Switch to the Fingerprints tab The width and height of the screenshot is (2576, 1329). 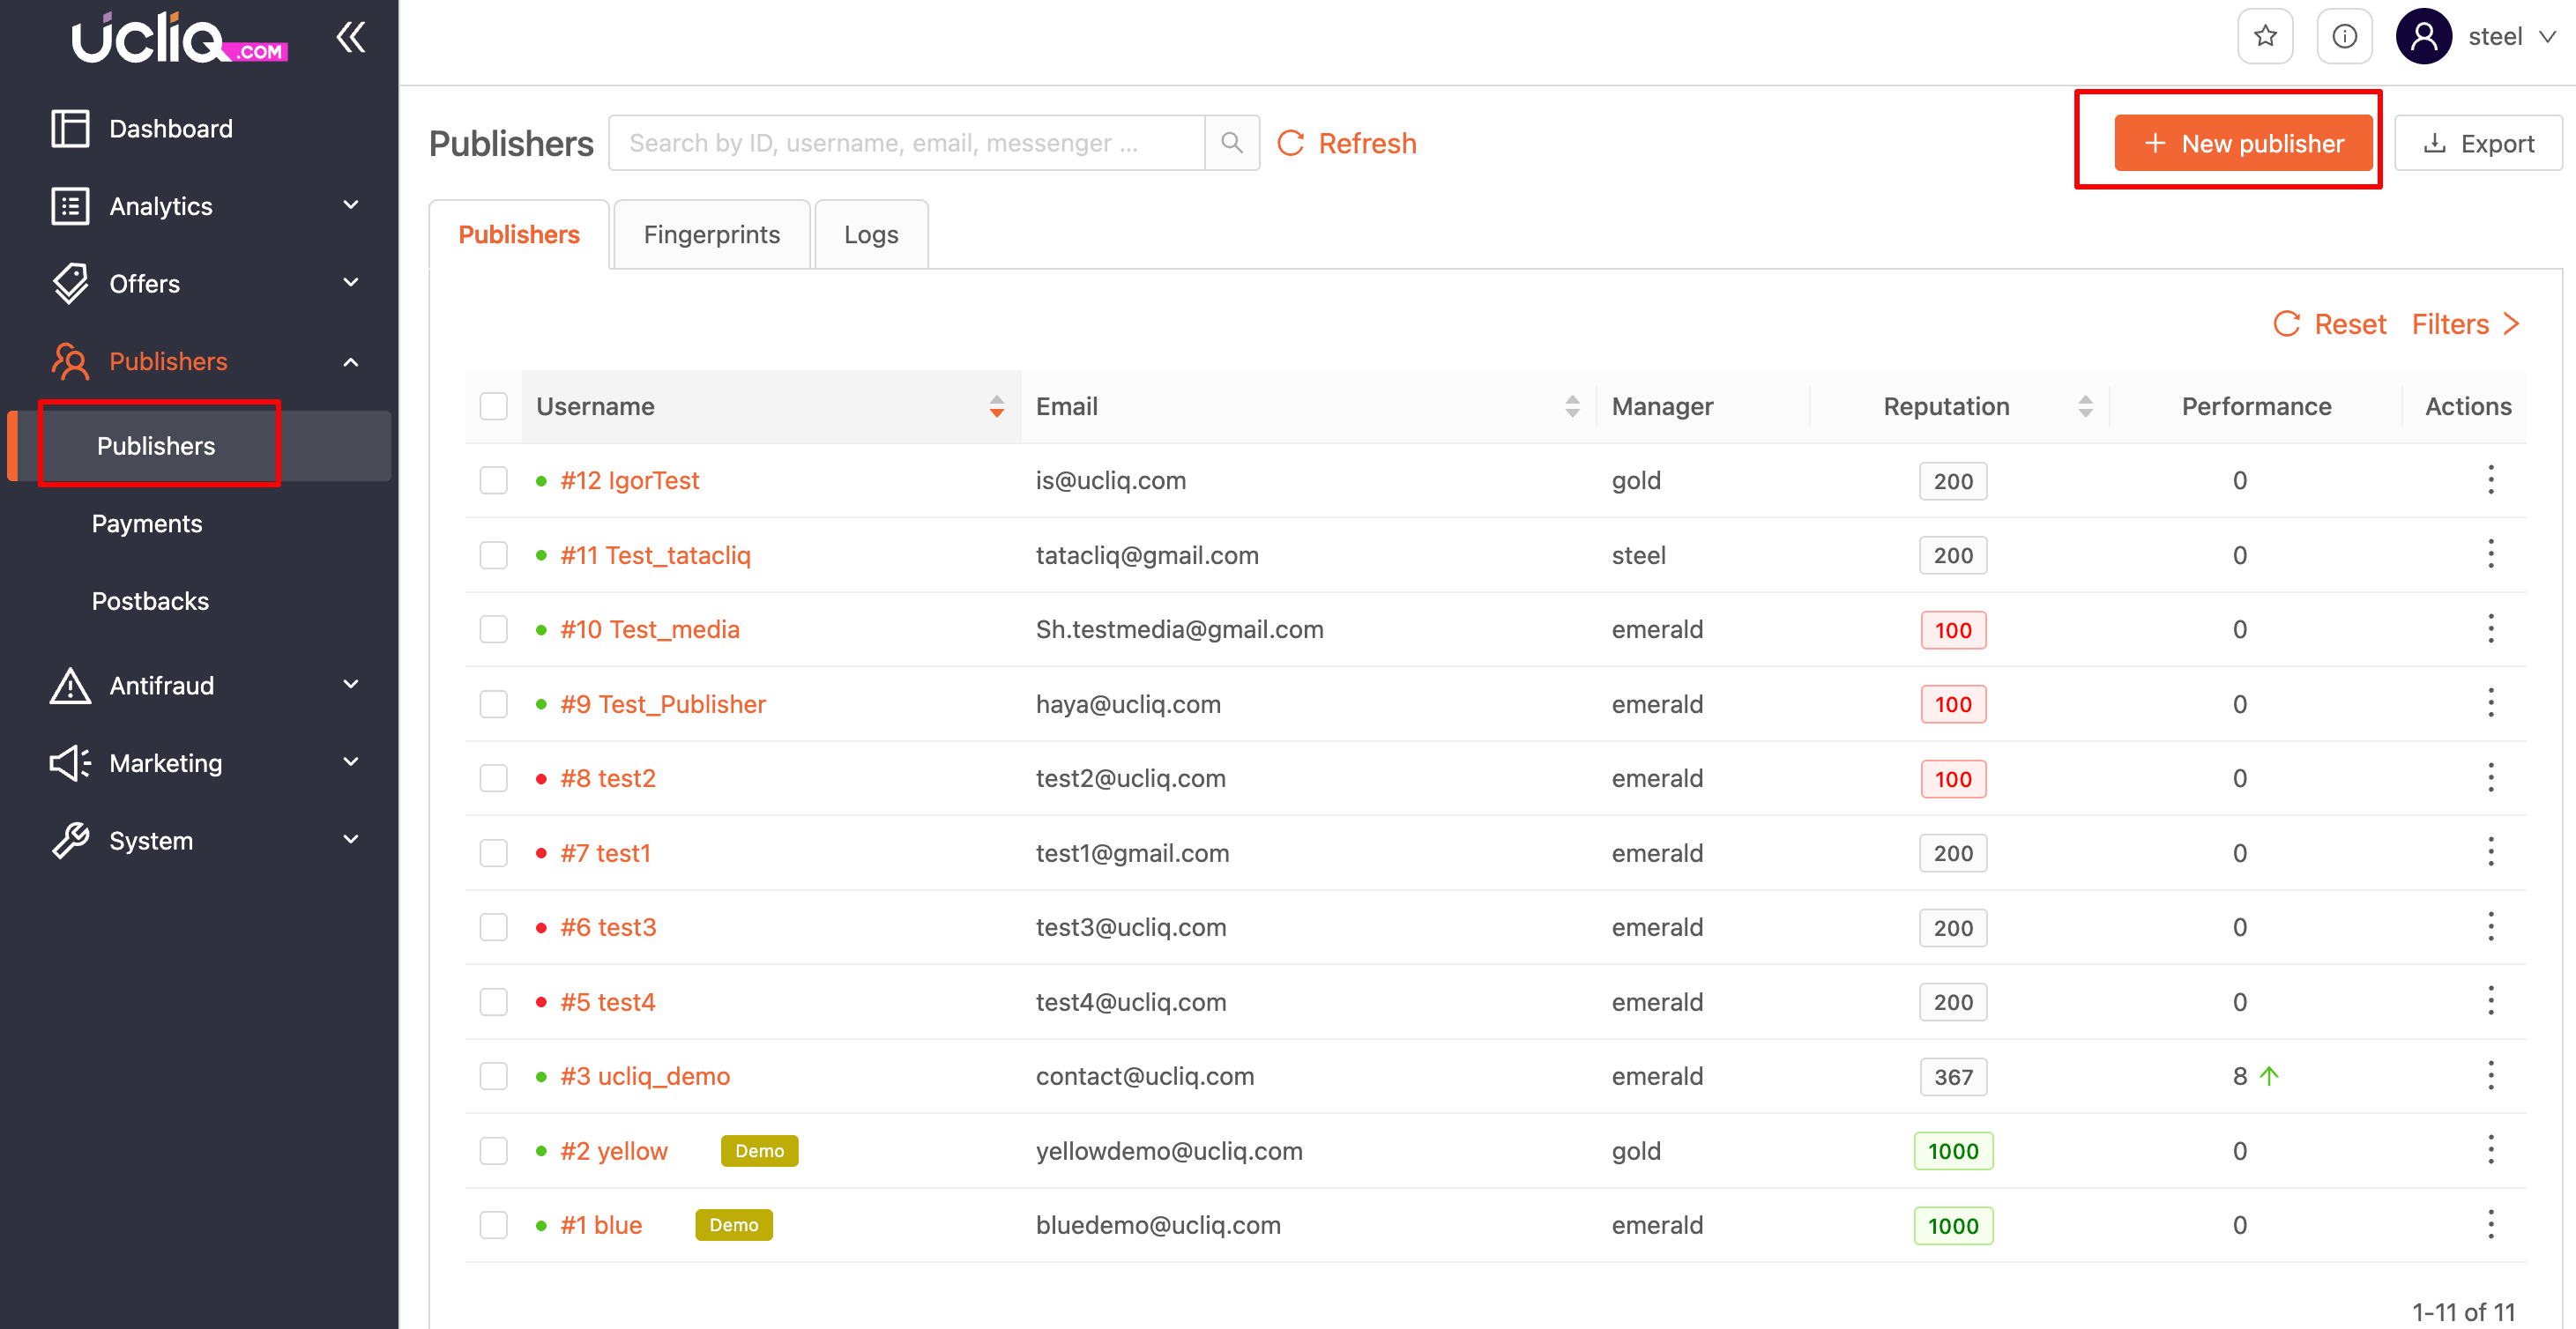711,234
